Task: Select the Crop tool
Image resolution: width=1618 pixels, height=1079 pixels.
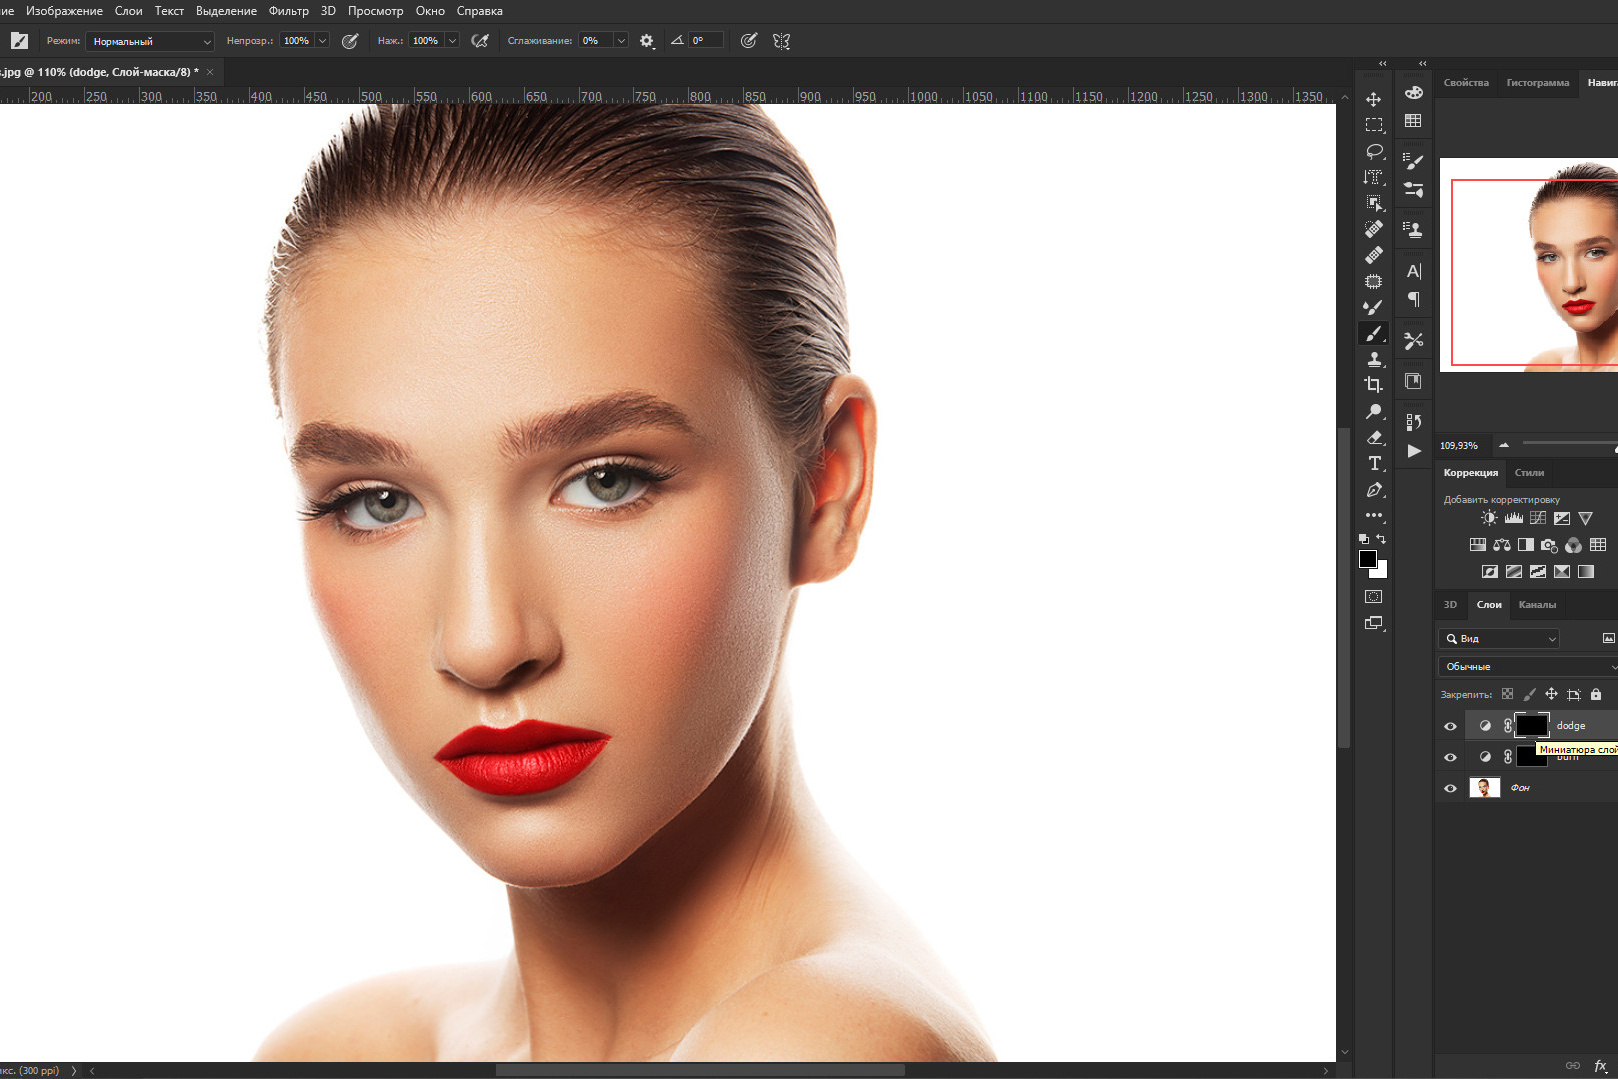Action: pyautogui.click(x=1374, y=385)
